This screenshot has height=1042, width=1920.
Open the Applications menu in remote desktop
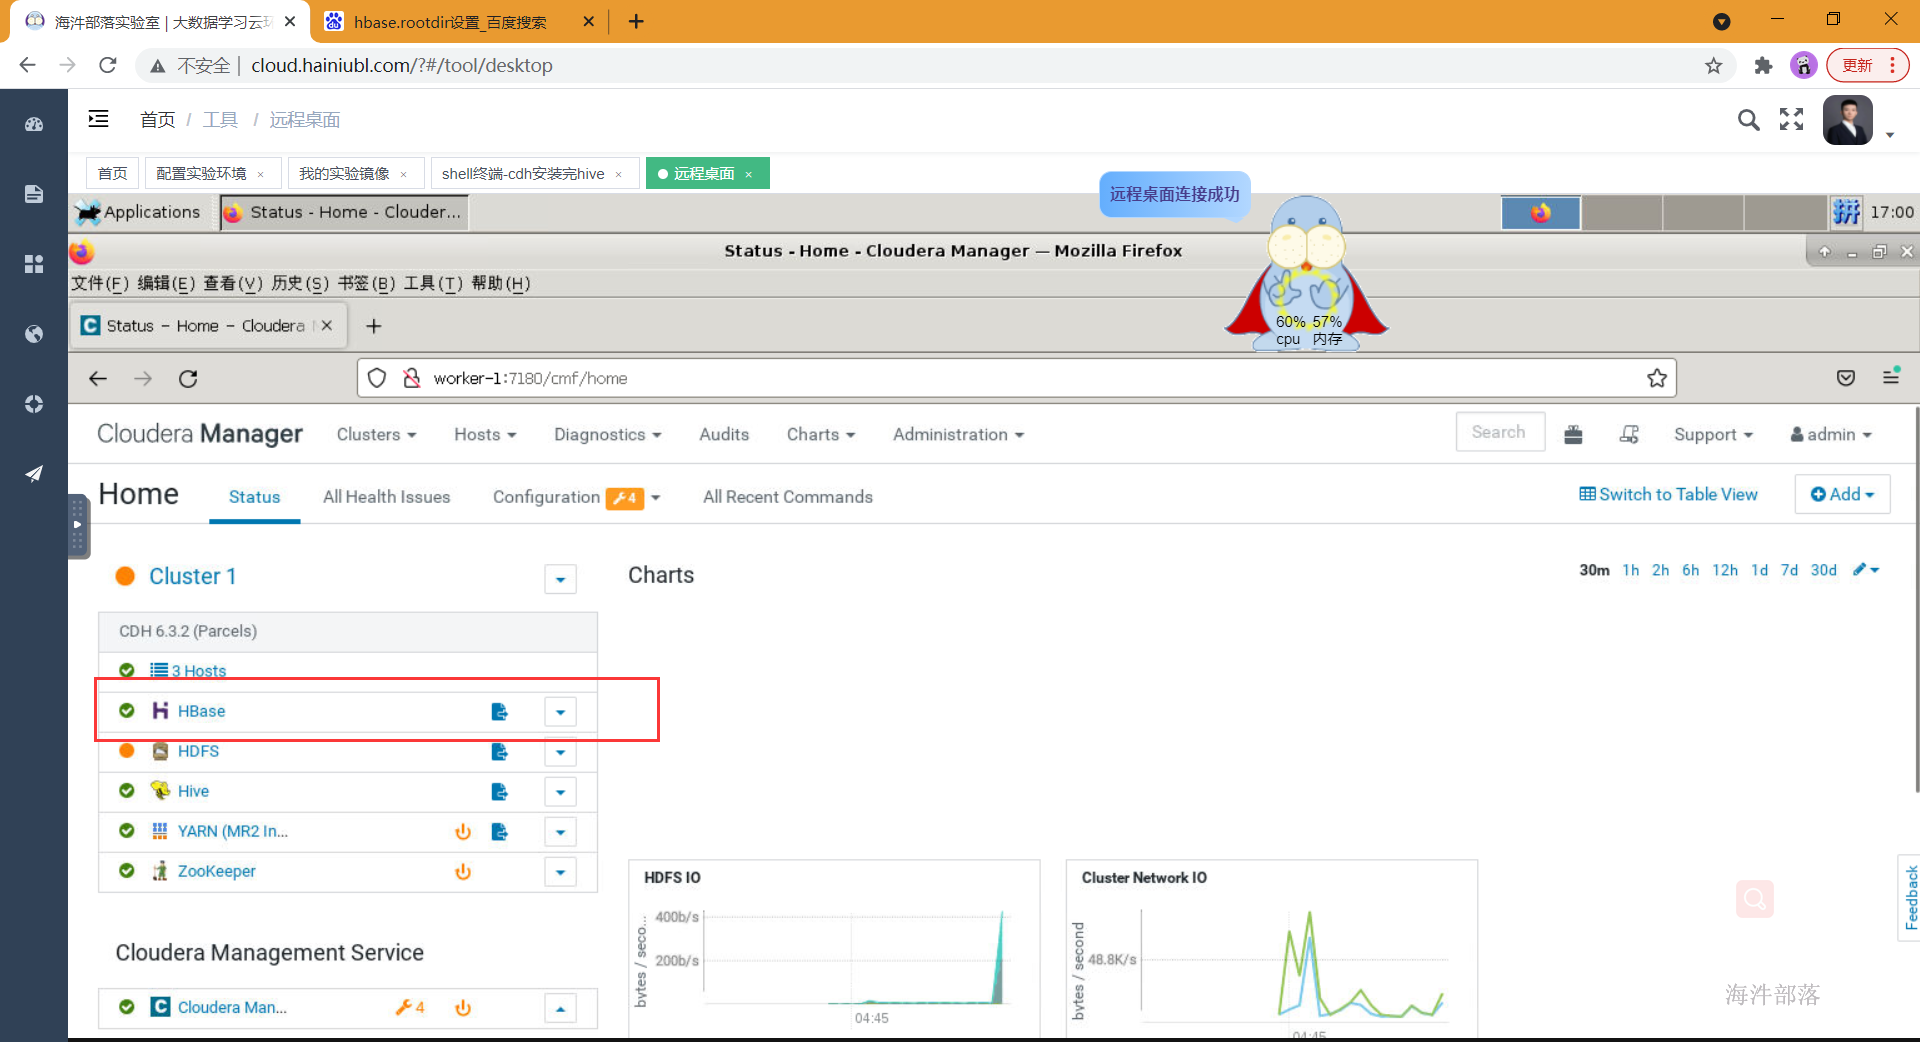[x=139, y=212]
